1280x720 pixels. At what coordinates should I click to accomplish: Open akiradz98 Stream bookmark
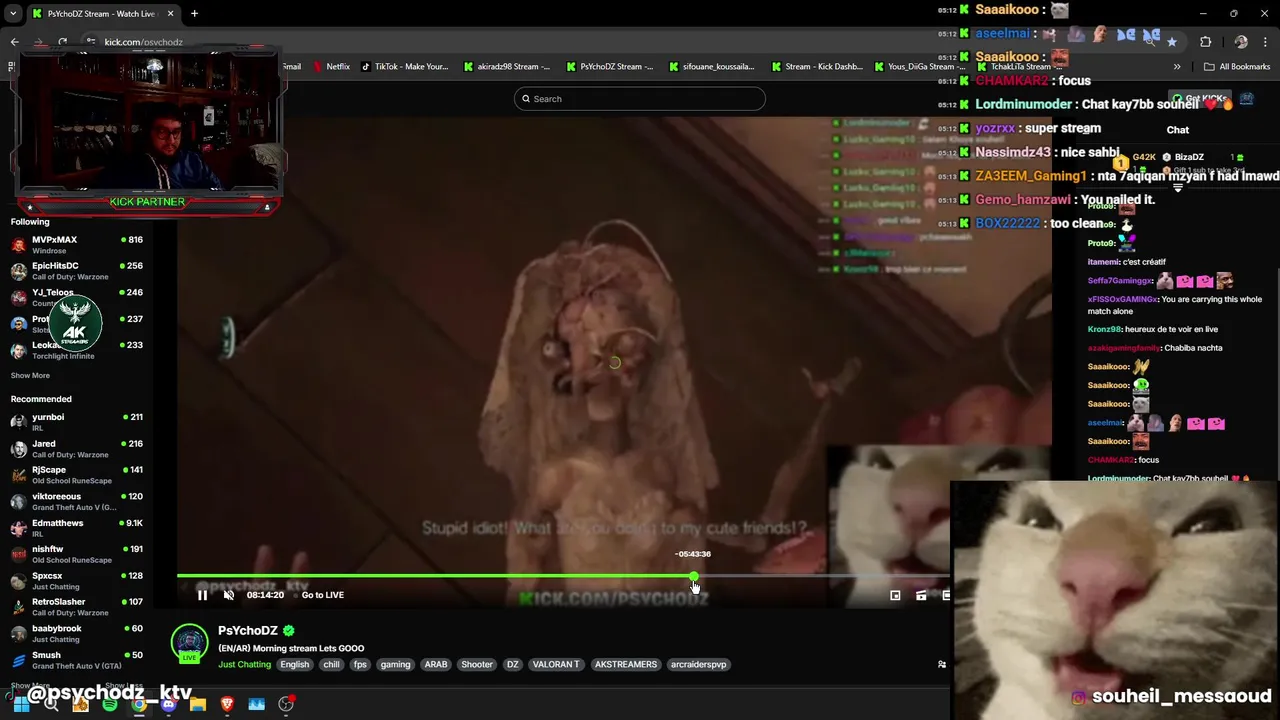coord(506,67)
